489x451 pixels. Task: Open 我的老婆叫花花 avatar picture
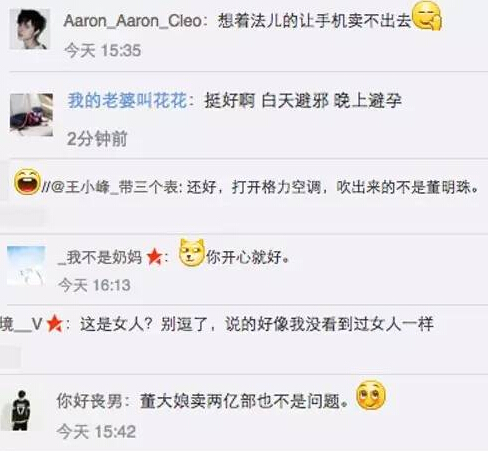[x=31, y=115]
